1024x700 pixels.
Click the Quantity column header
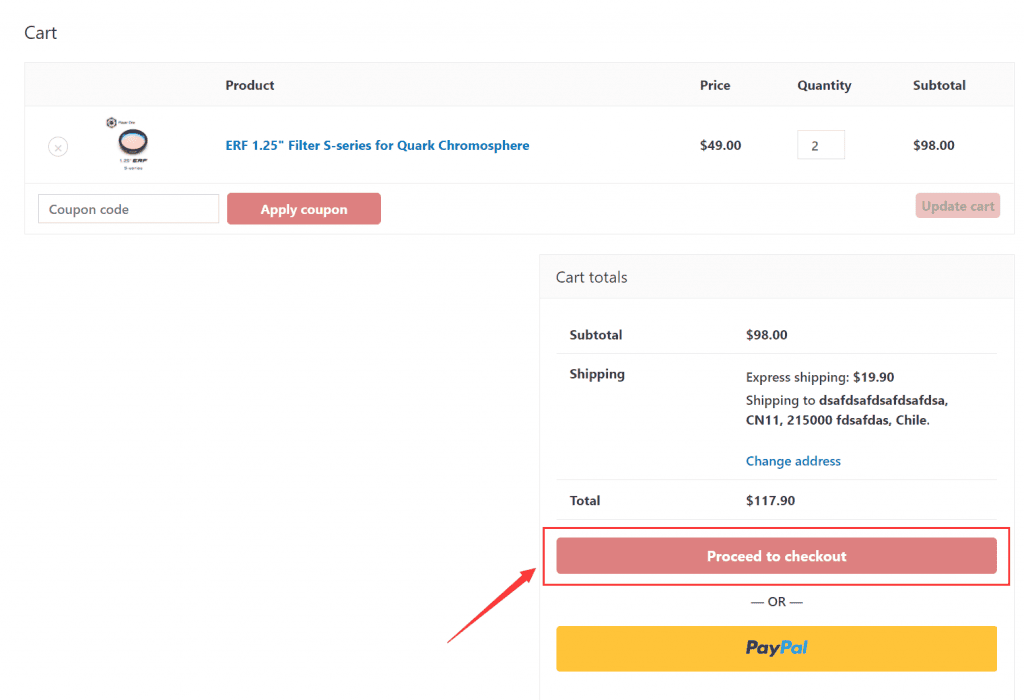(824, 86)
